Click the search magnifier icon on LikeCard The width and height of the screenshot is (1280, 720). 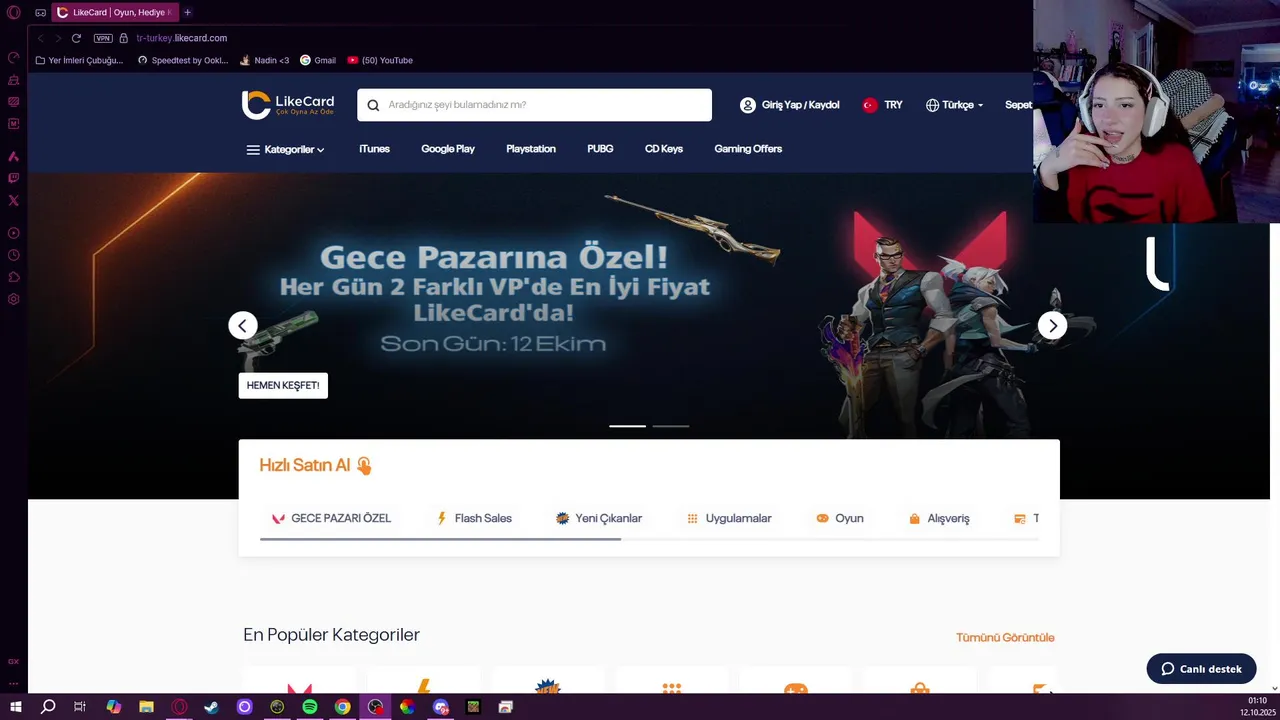pos(374,105)
